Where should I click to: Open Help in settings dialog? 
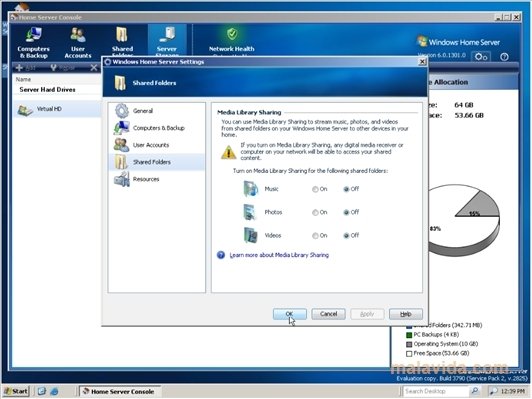tap(406, 314)
